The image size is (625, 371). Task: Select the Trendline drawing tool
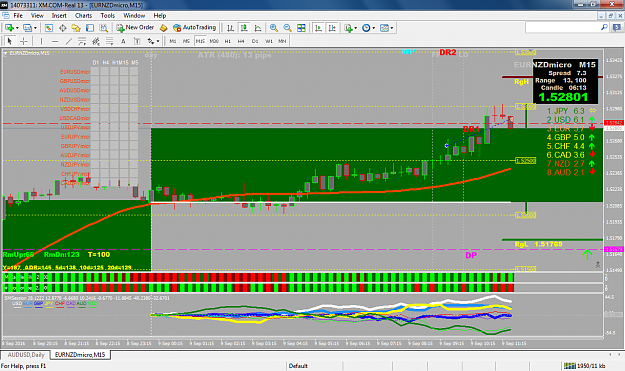tap(69, 41)
